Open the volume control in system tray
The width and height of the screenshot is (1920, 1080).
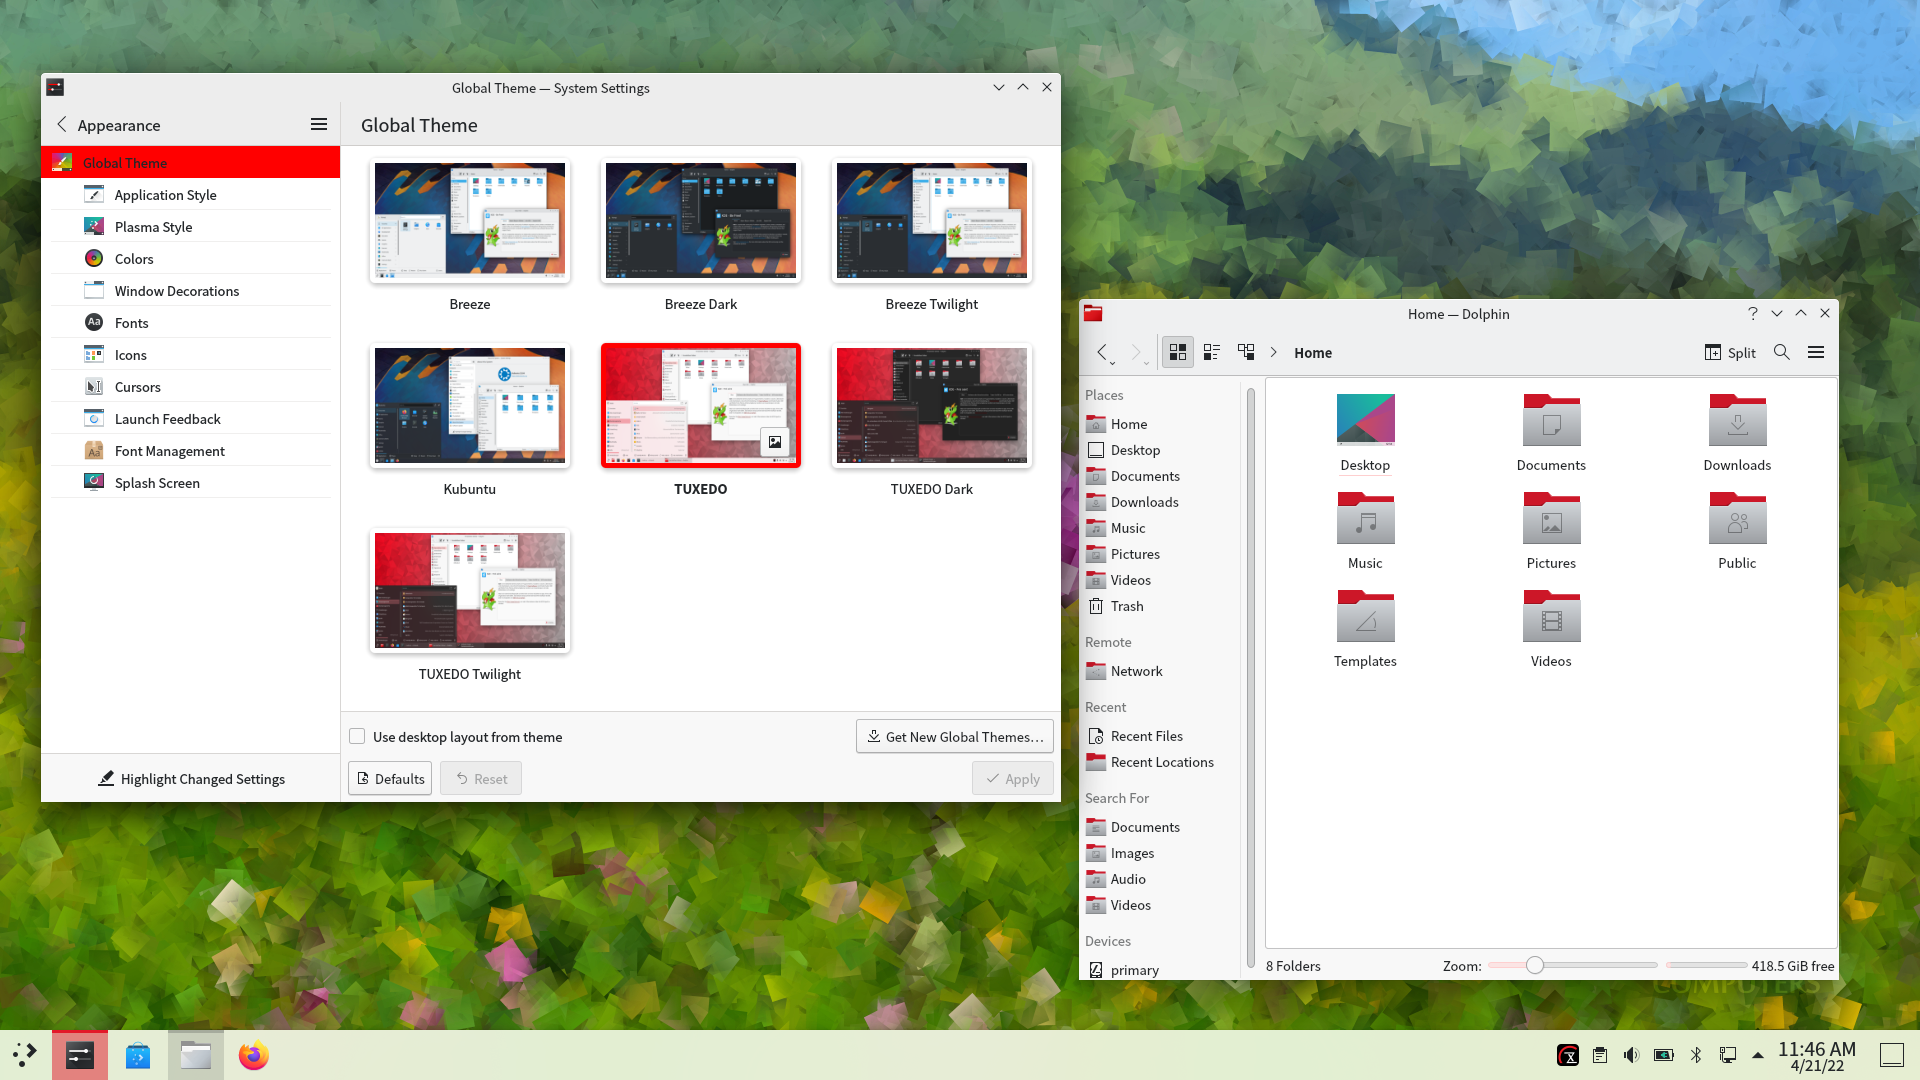click(x=1632, y=1055)
